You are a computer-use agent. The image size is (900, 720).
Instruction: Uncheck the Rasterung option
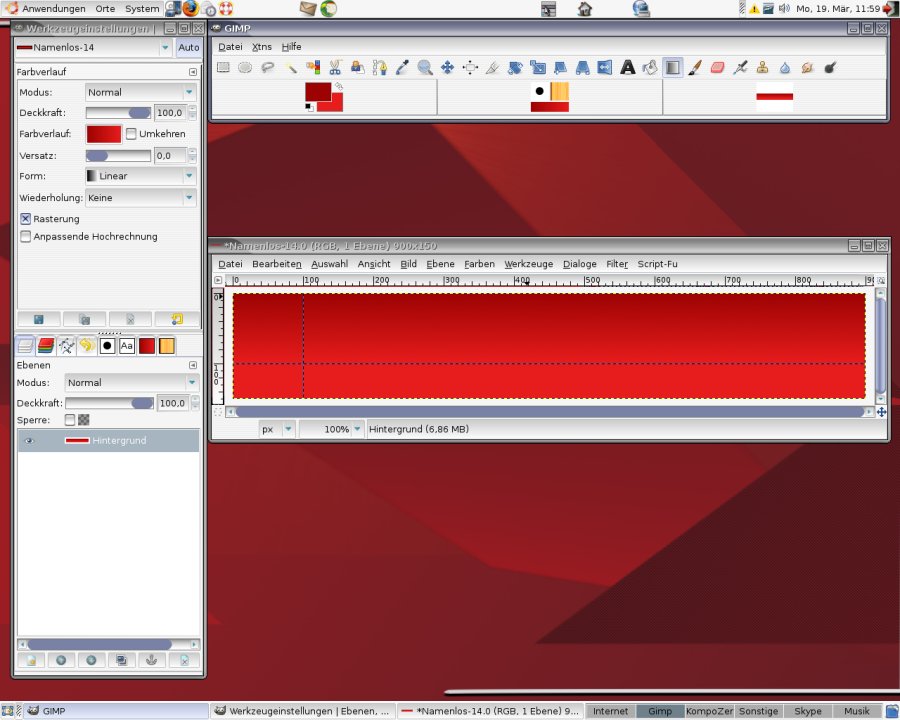[25, 219]
